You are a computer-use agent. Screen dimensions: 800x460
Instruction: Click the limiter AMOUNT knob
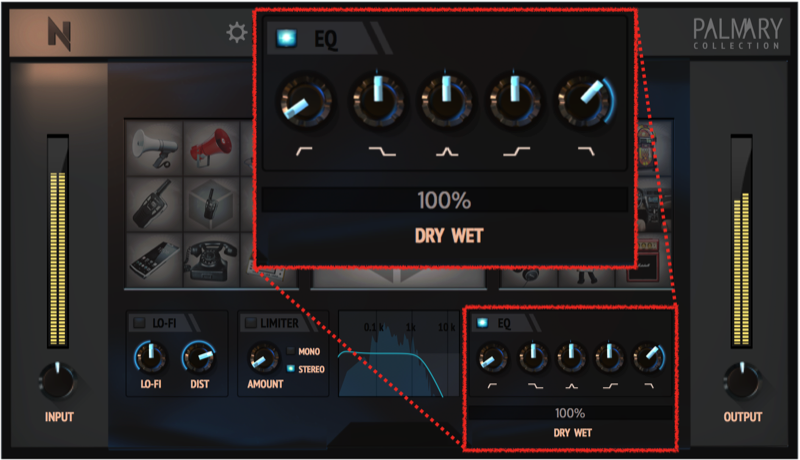[263, 358]
